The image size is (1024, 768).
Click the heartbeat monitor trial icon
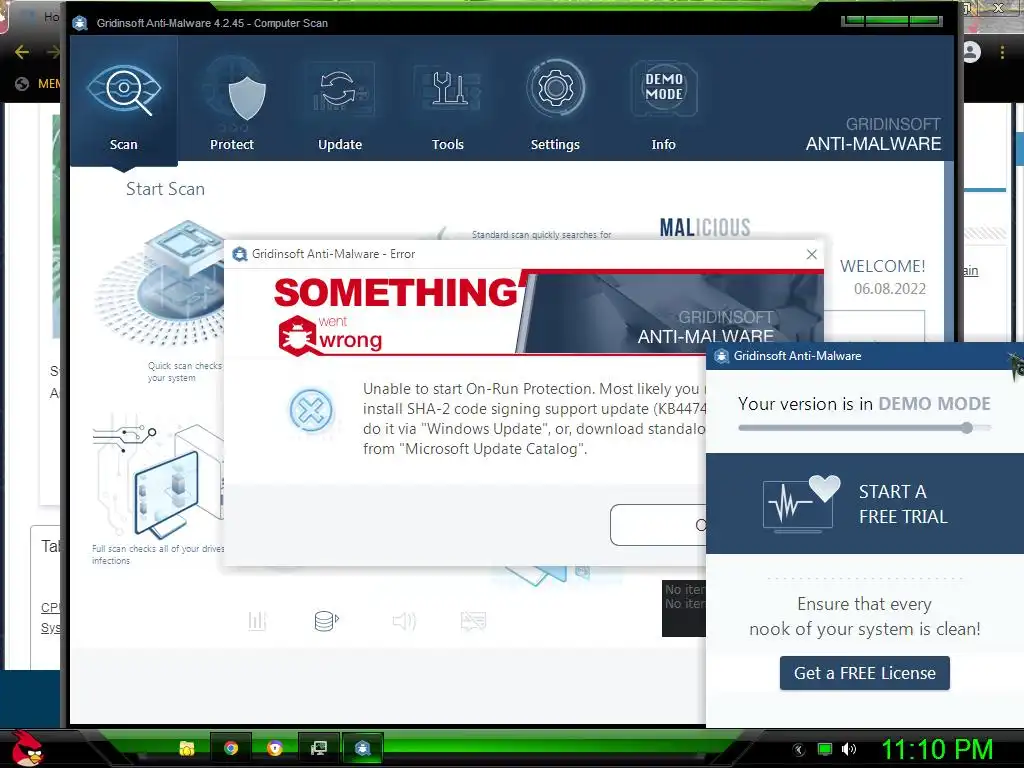pos(801,504)
